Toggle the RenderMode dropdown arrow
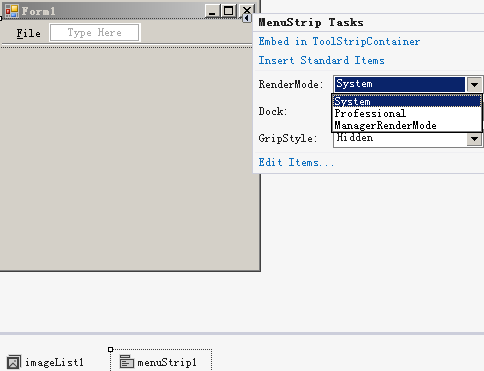 (474, 84)
